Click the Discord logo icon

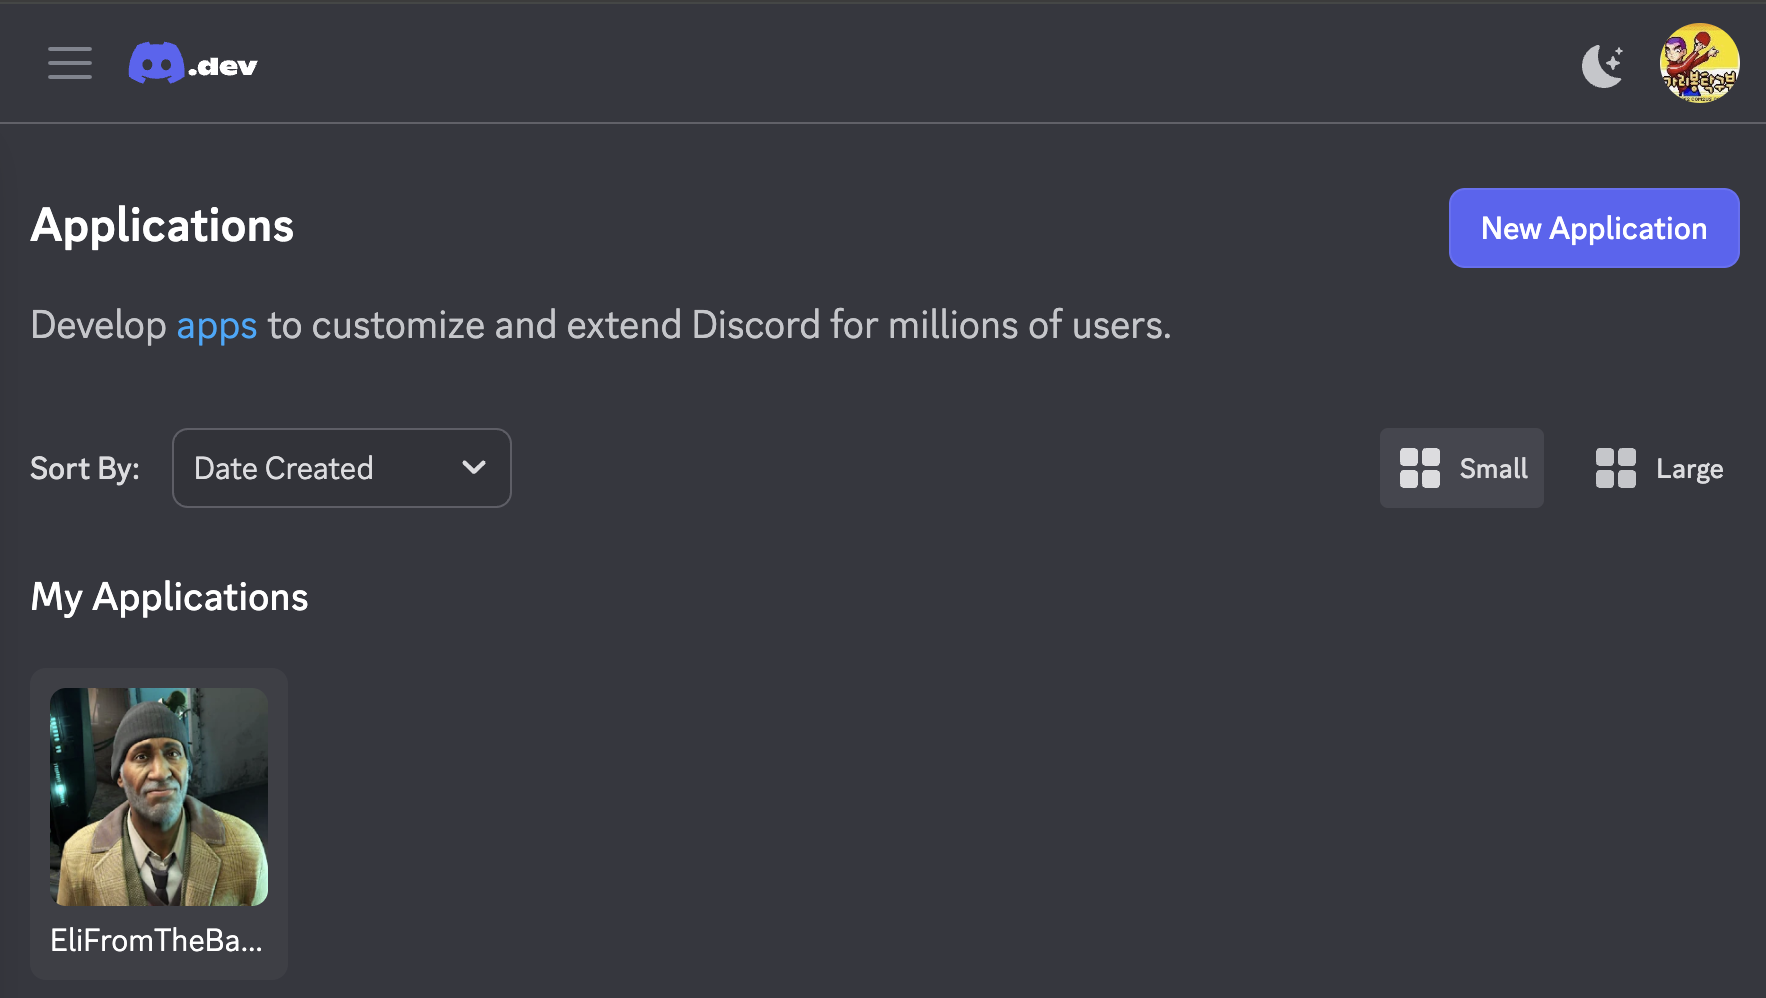click(x=156, y=64)
